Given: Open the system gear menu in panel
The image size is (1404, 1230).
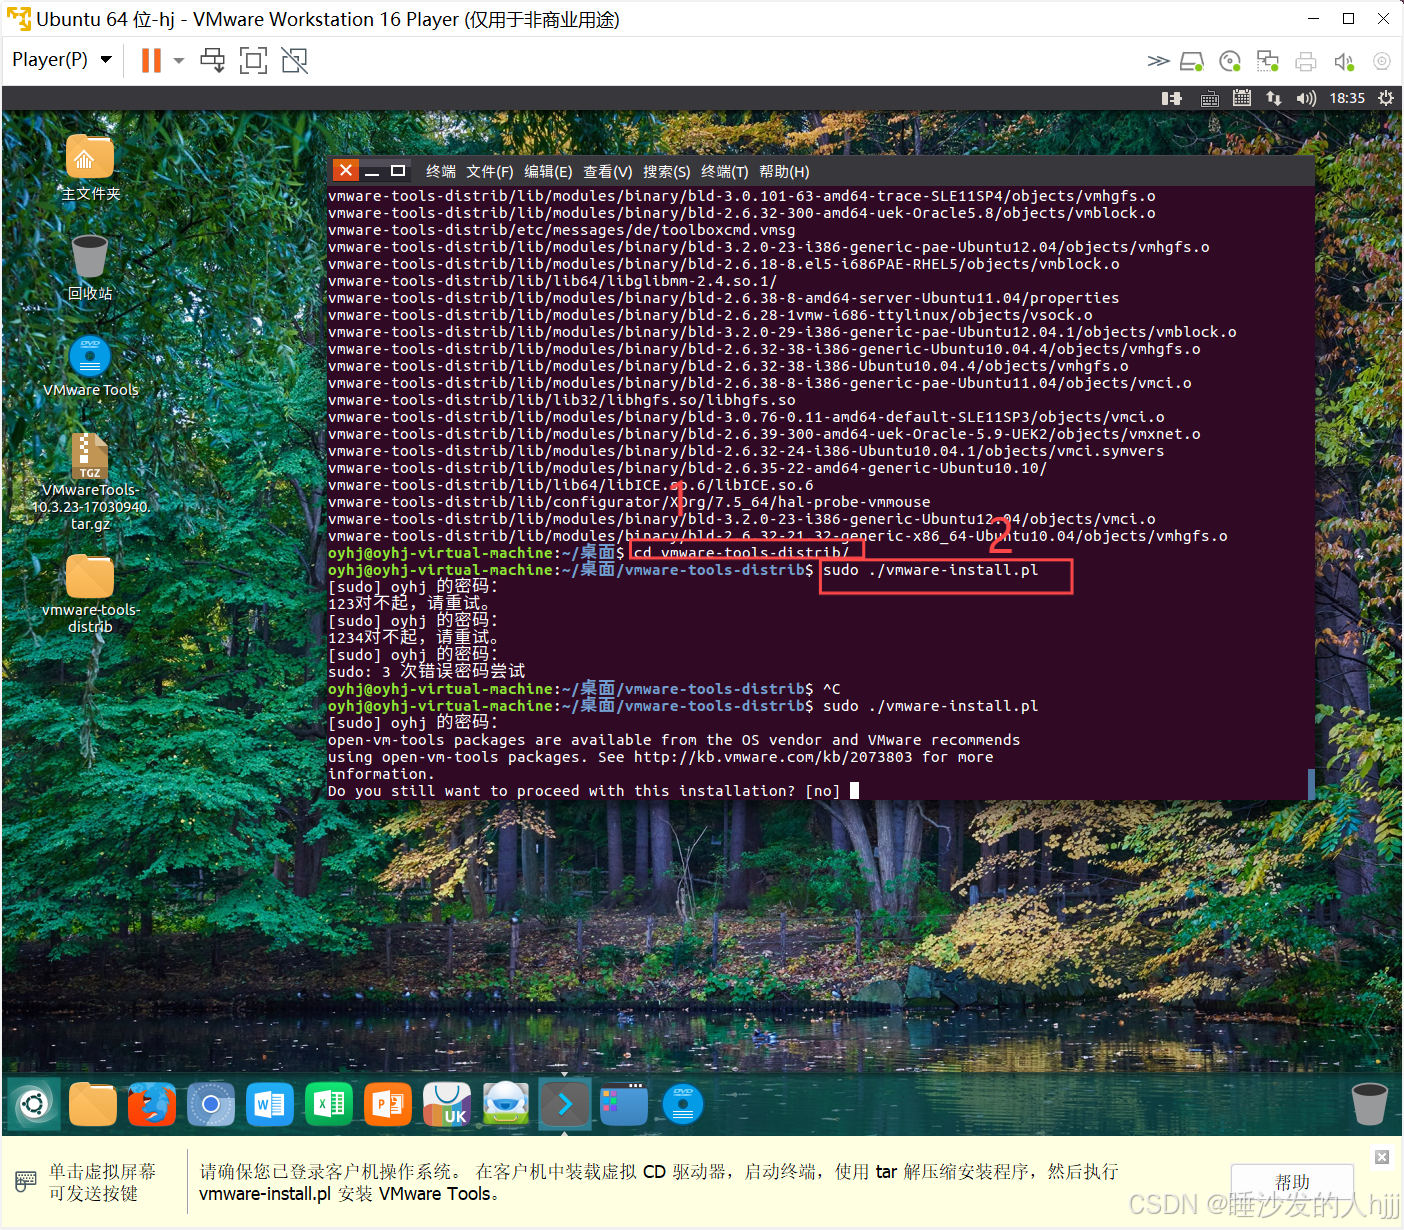Looking at the screenshot, I should point(1386,98).
